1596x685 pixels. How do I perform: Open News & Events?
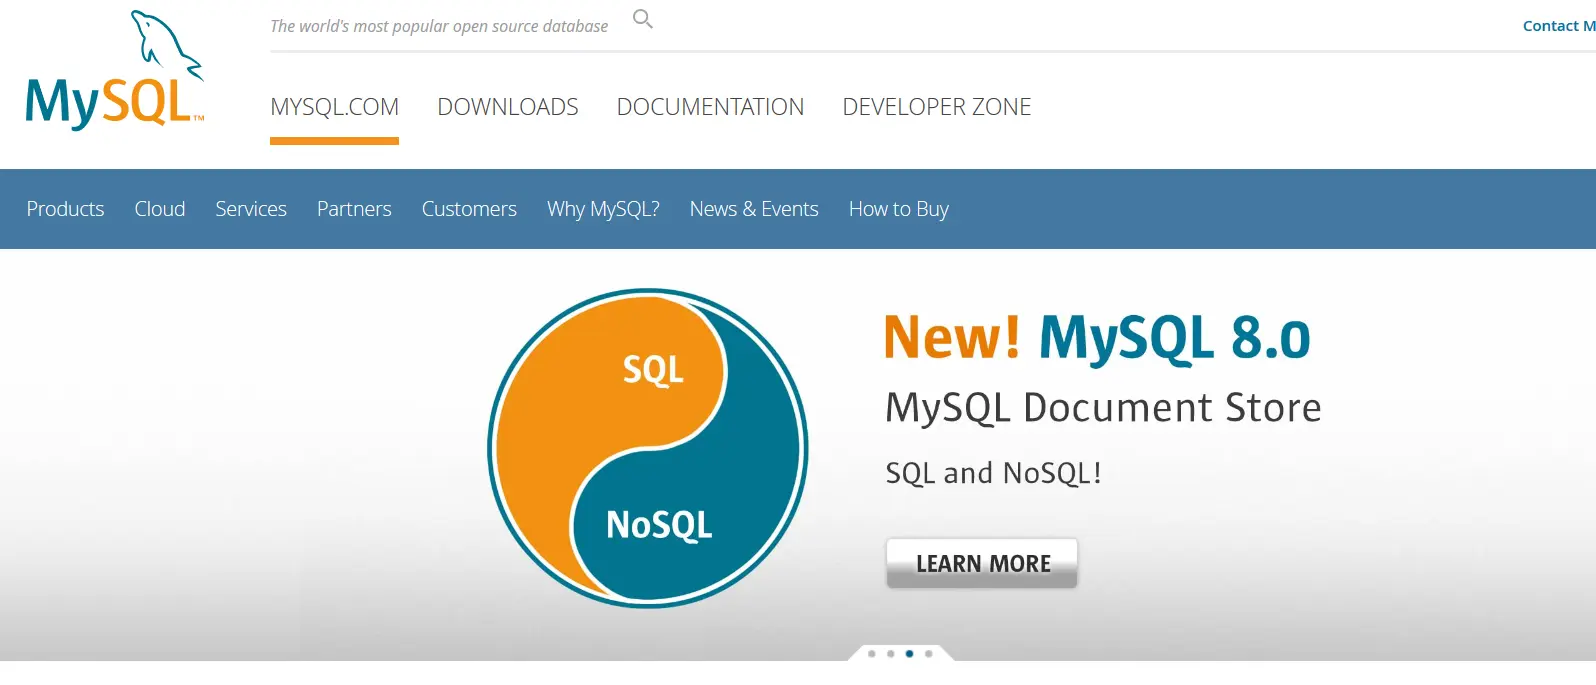[x=754, y=209]
